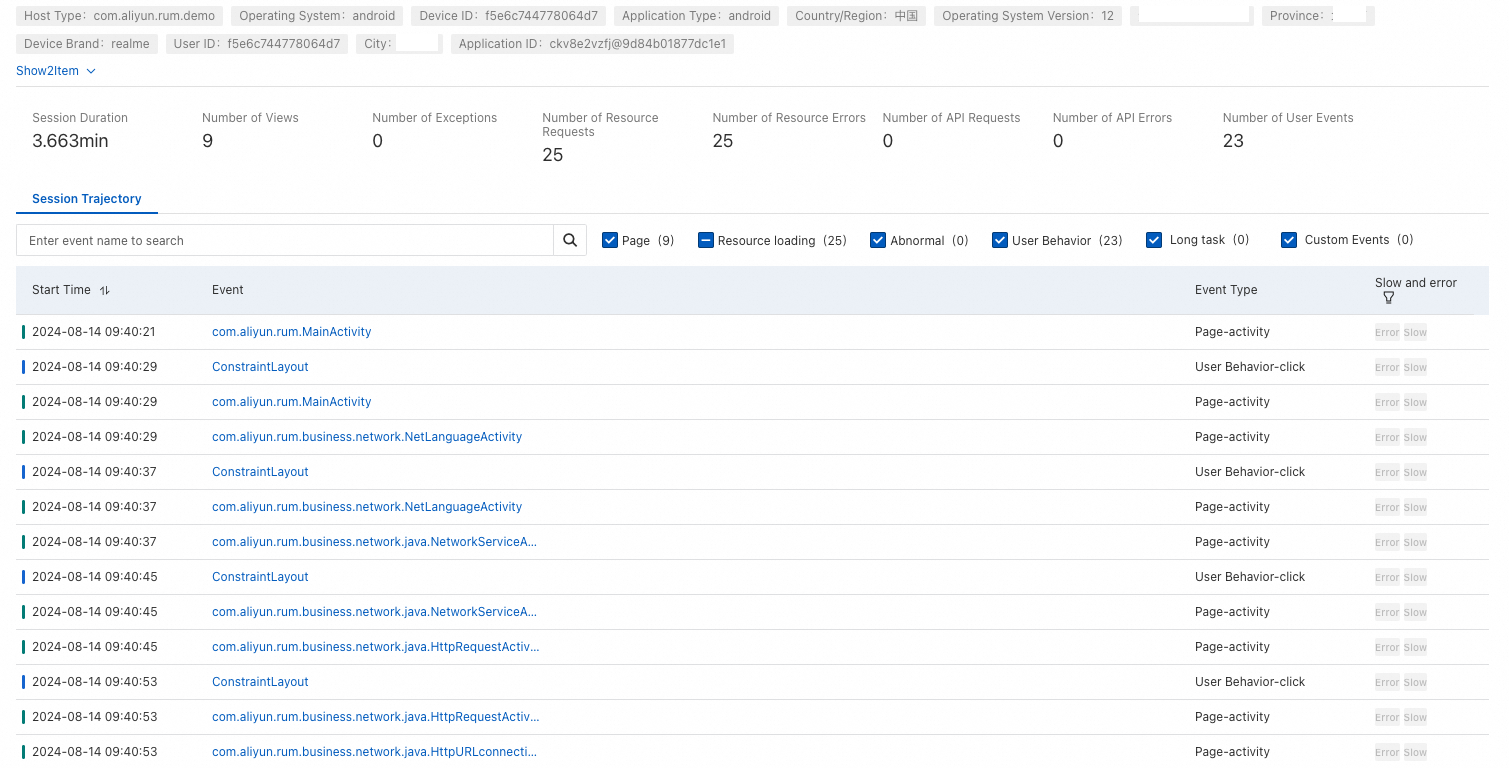Image resolution: width=1509 pixels, height=768 pixels.
Task: Sort by the Start Time arrows icon
Action: point(104,290)
